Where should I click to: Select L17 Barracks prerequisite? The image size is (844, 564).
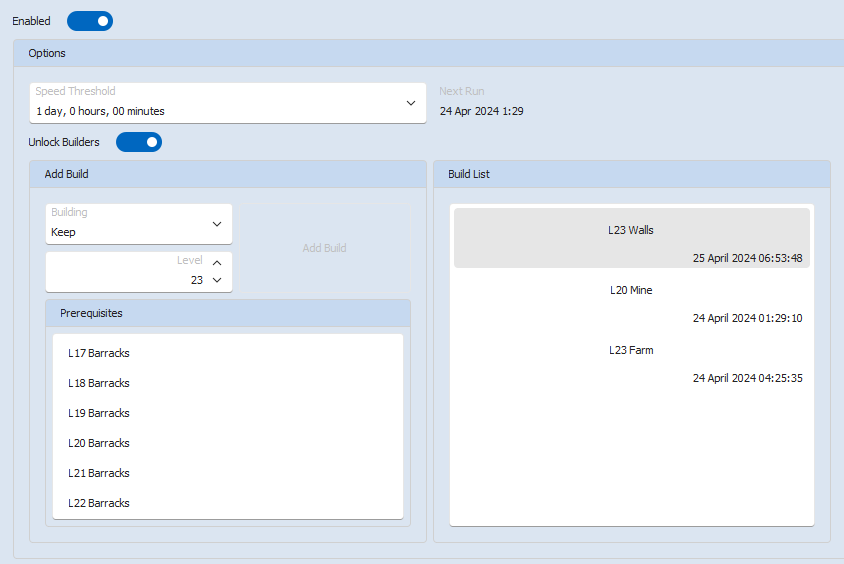point(99,353)
